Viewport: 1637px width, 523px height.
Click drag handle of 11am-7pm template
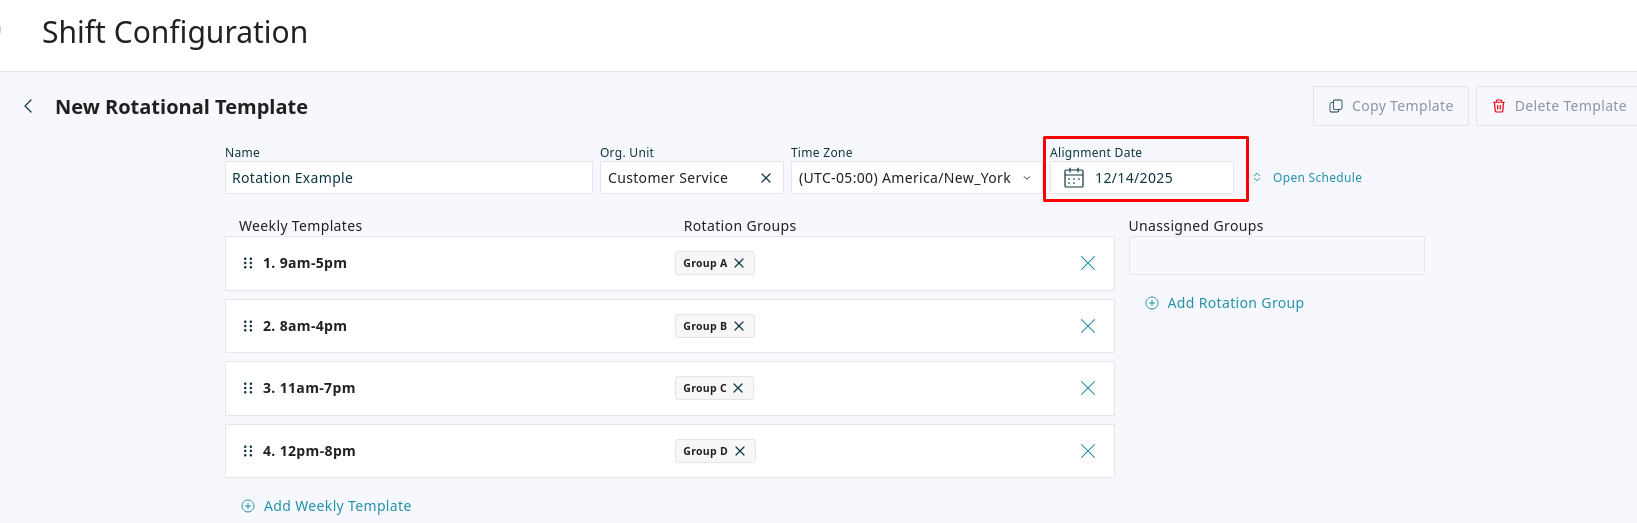248,388
